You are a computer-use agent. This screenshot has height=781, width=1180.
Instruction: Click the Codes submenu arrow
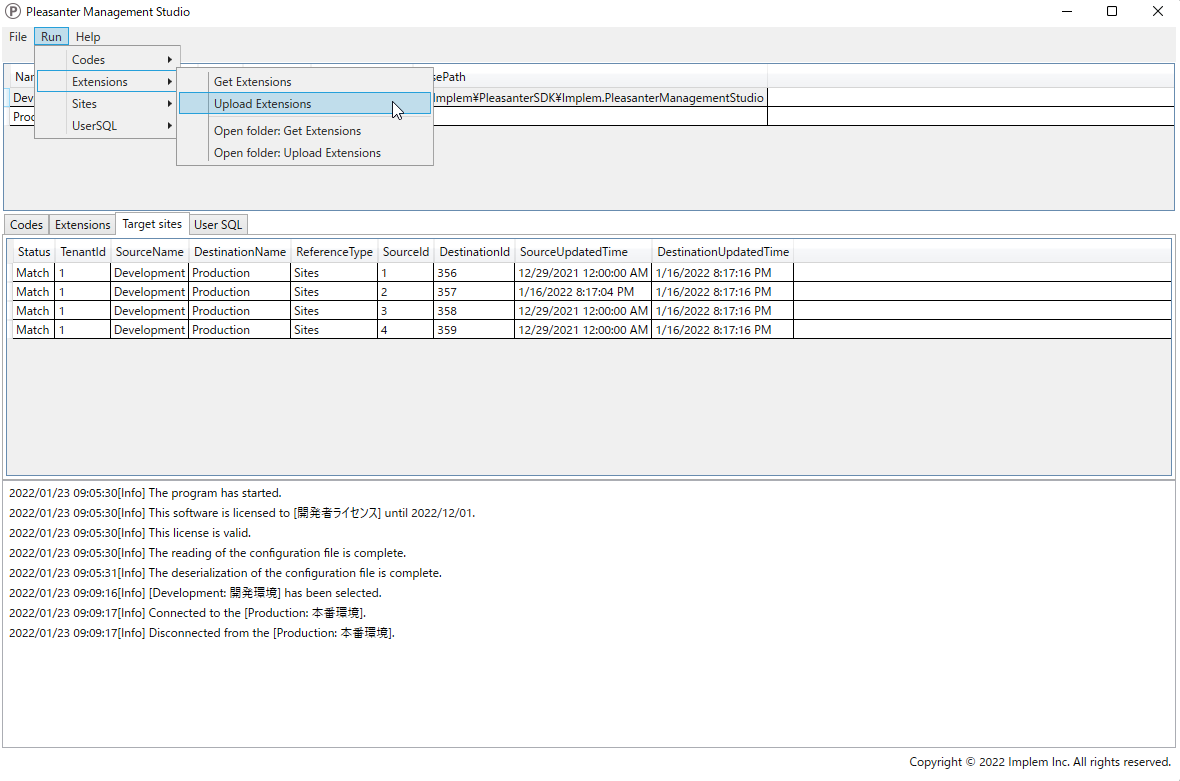169,59
